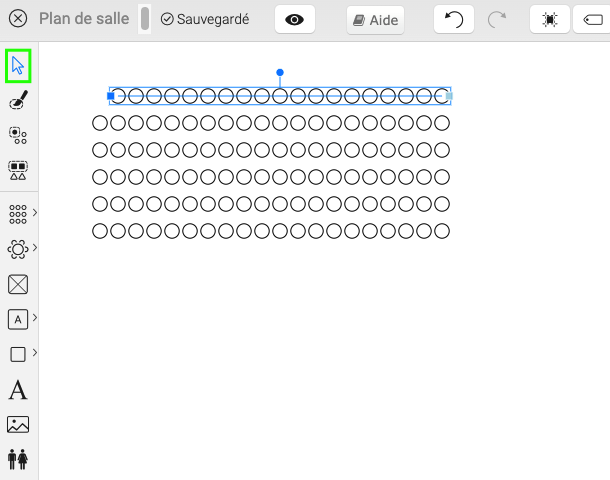This screenshot has width=610, height=480.
Task: Select the general admission area tool
Action: click(x=18, y=319)
